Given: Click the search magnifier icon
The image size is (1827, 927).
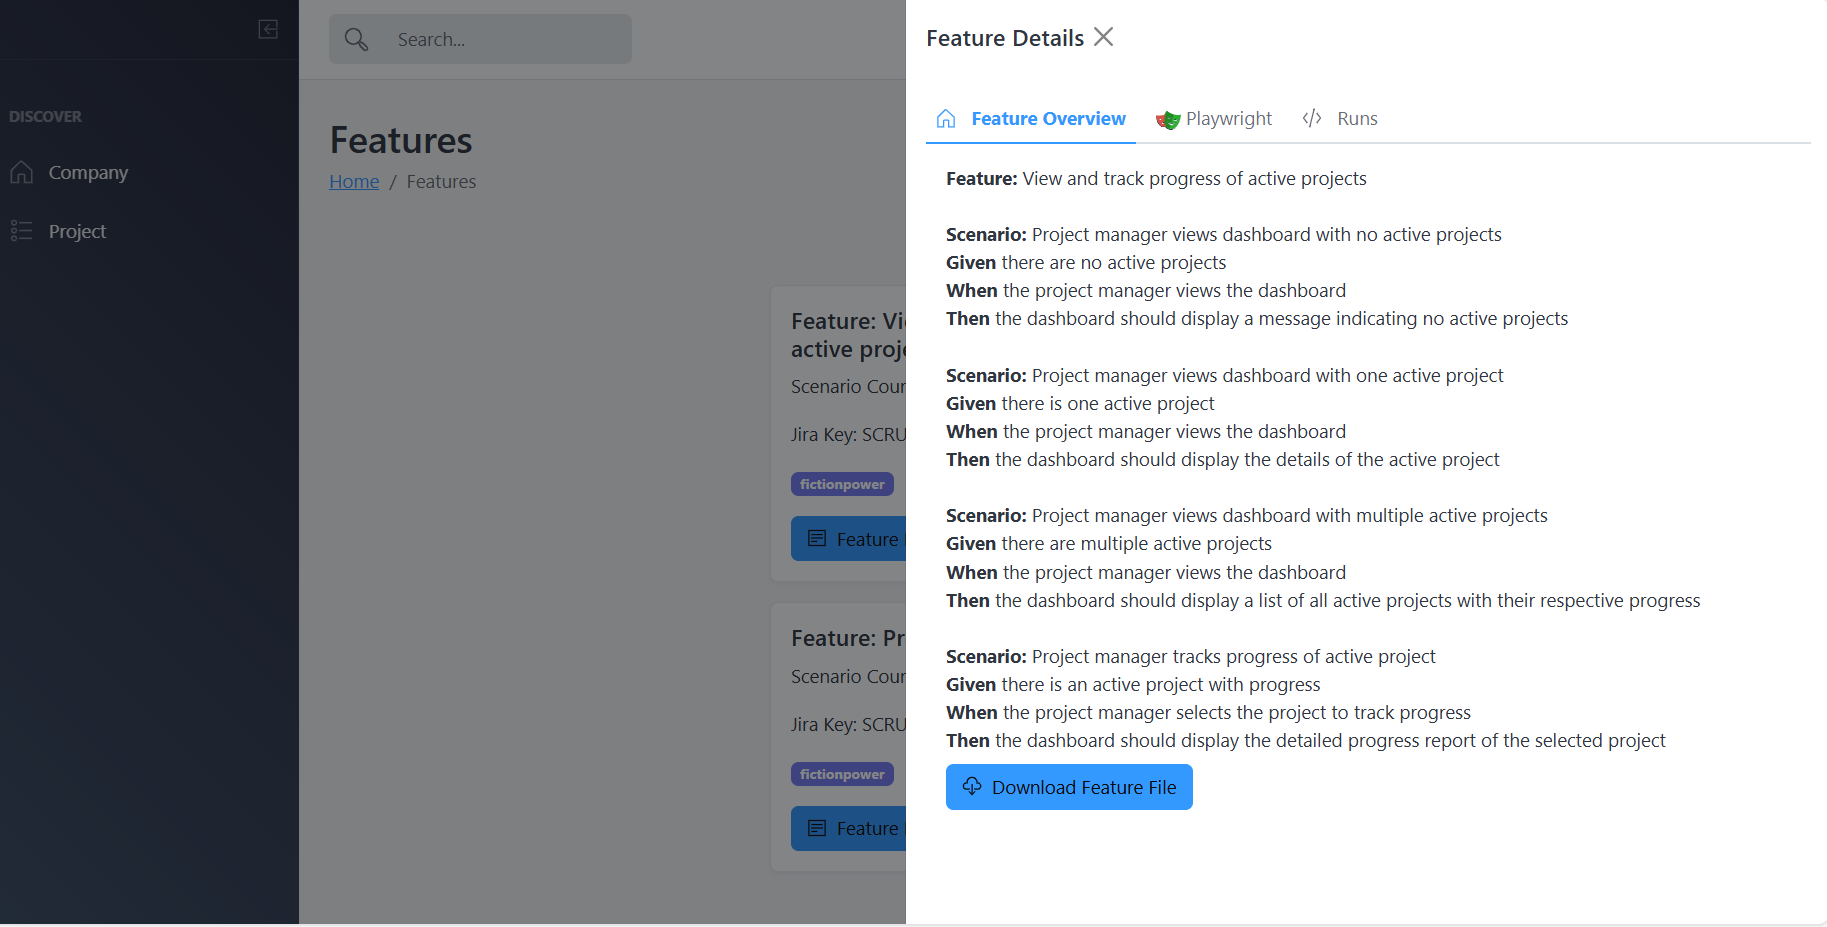Looking at the screenshot, I should 356,39.
